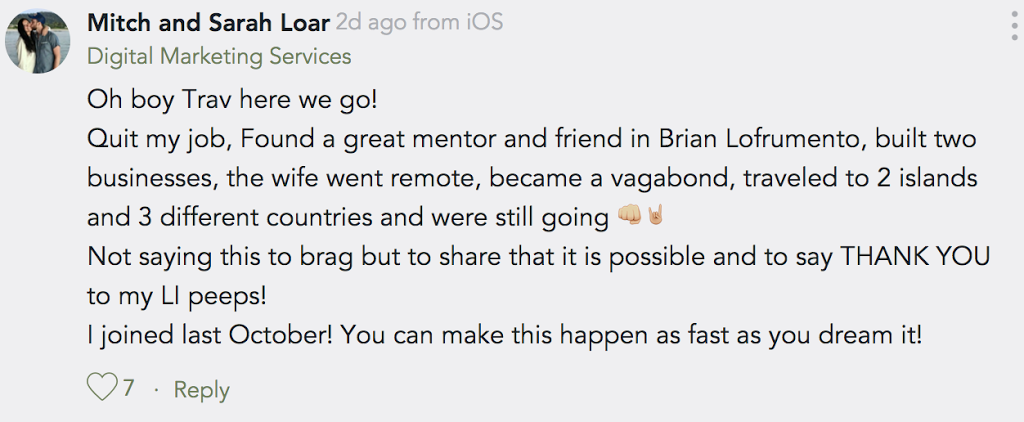Open the three-dot more options menu

click(x=1014, y=26)
